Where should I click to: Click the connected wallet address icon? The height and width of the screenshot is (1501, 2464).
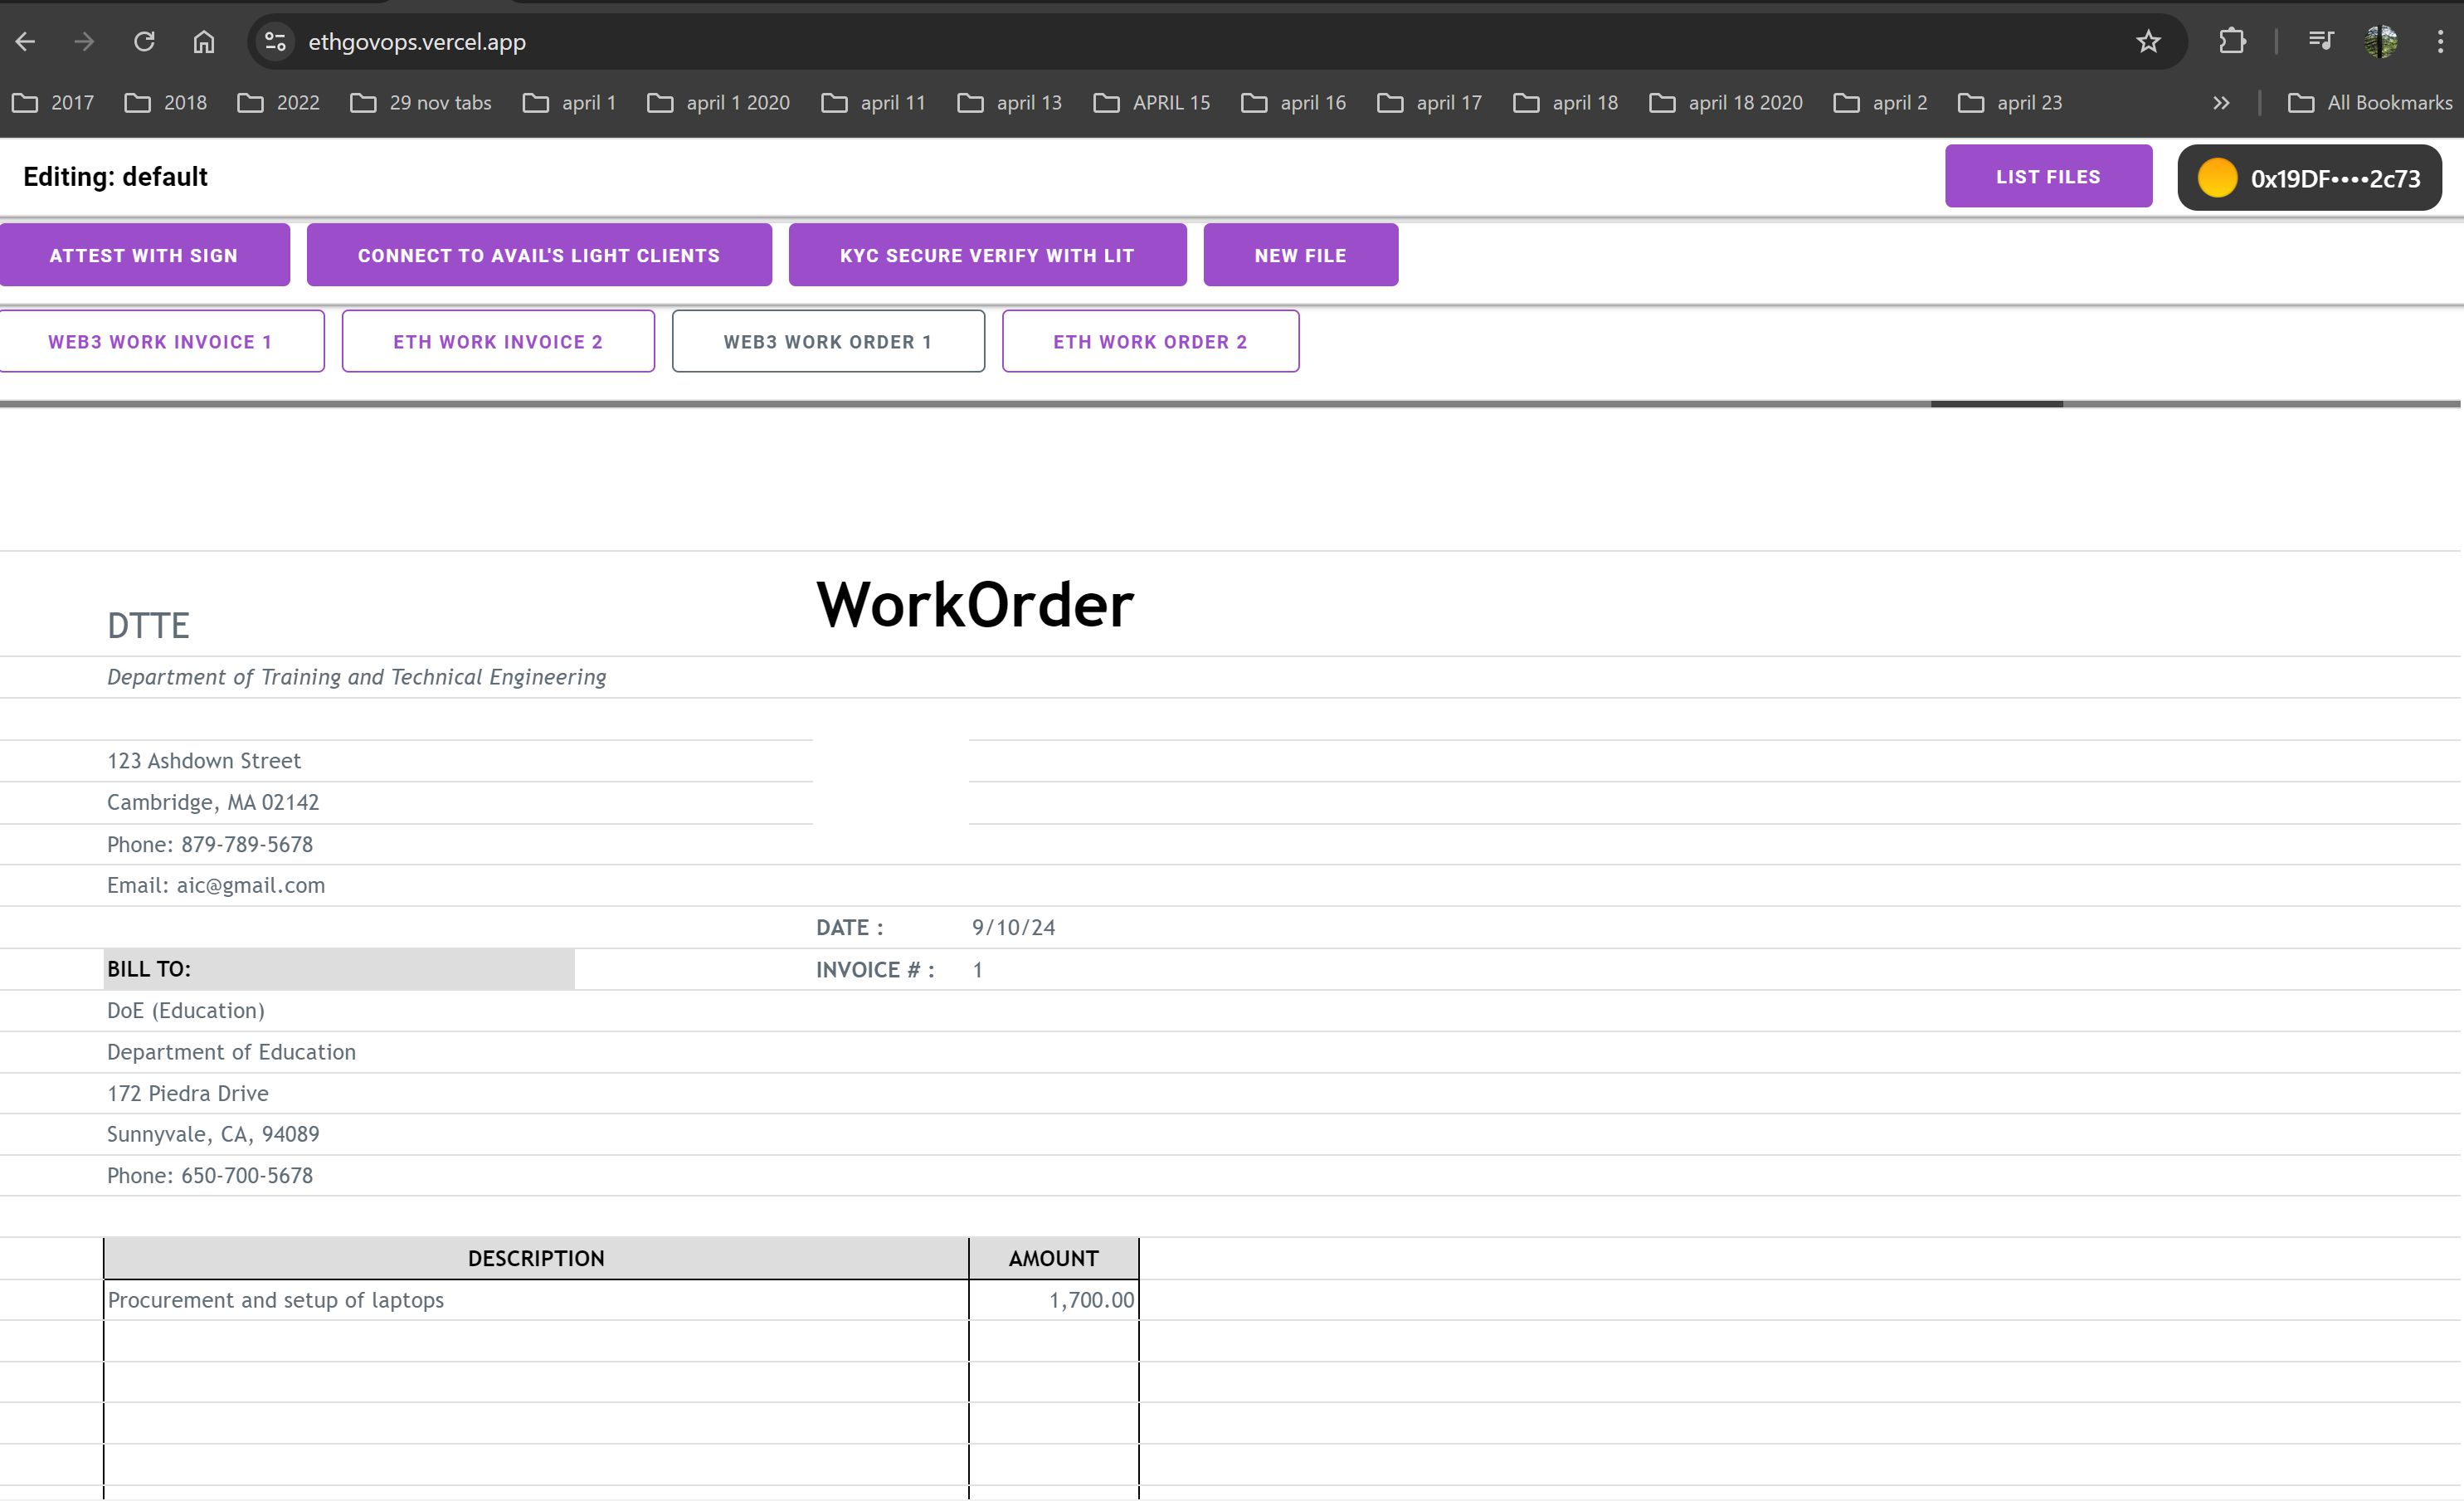pos(2218,176)
